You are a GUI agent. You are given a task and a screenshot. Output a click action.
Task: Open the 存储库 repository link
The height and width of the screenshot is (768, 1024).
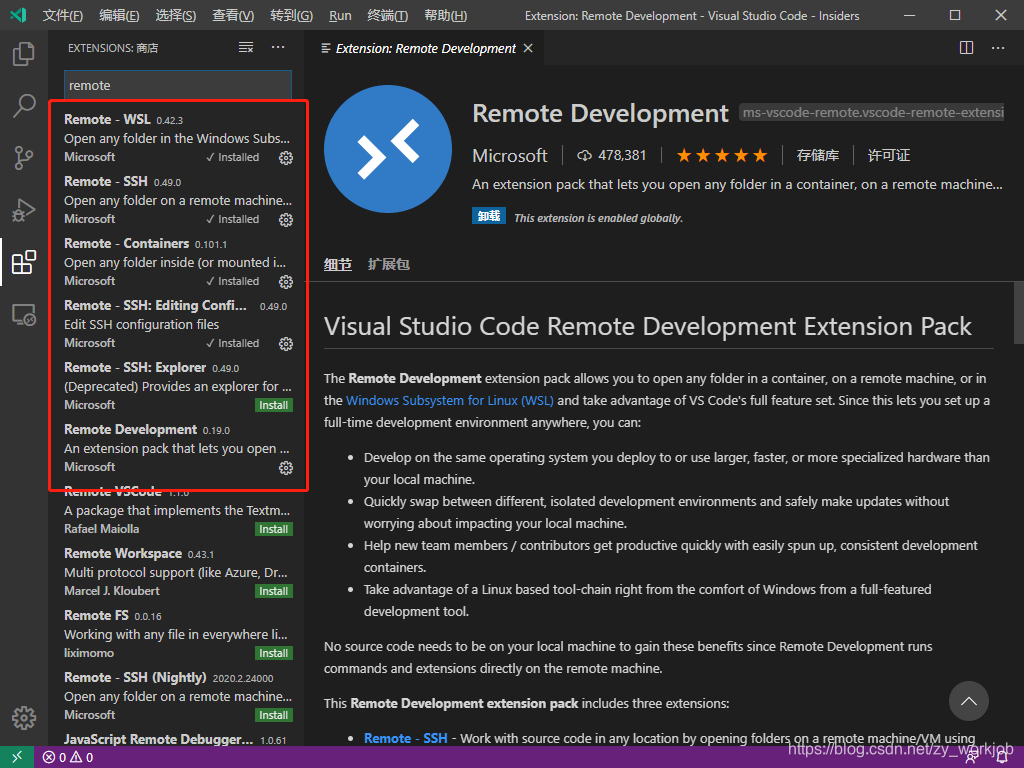[818, 155]
